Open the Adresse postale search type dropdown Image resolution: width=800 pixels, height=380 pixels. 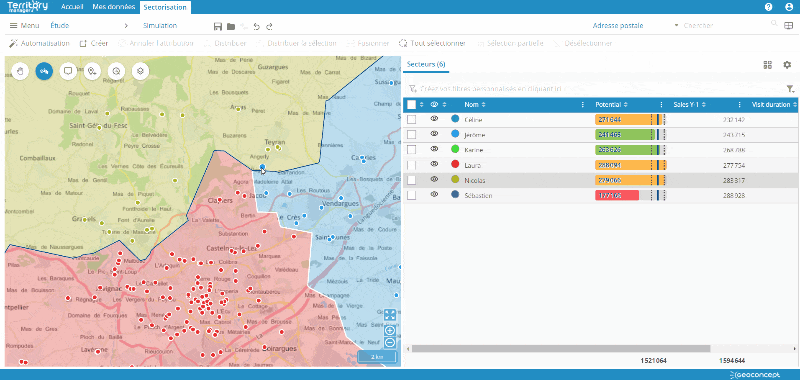(x=637, y=26)
